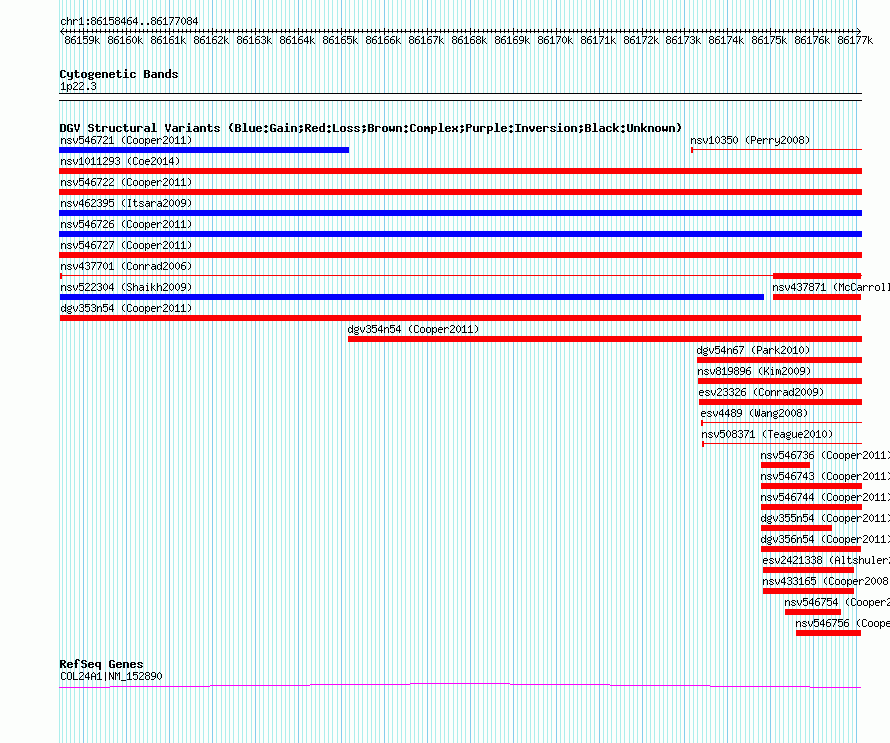Screen dimensions: 890x743
Task: Click the nsv1011293 (Coe2014) label
Action: click(120, 161)
